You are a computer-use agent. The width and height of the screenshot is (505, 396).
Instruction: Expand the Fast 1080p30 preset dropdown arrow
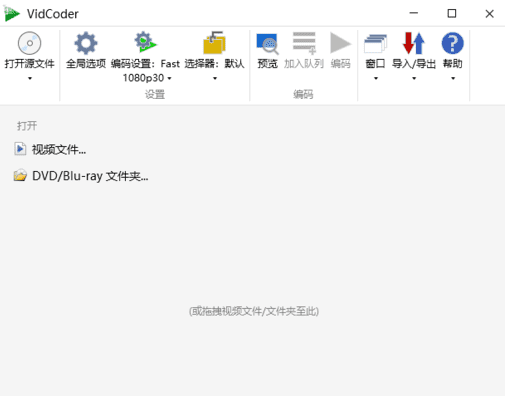[169, 78]
